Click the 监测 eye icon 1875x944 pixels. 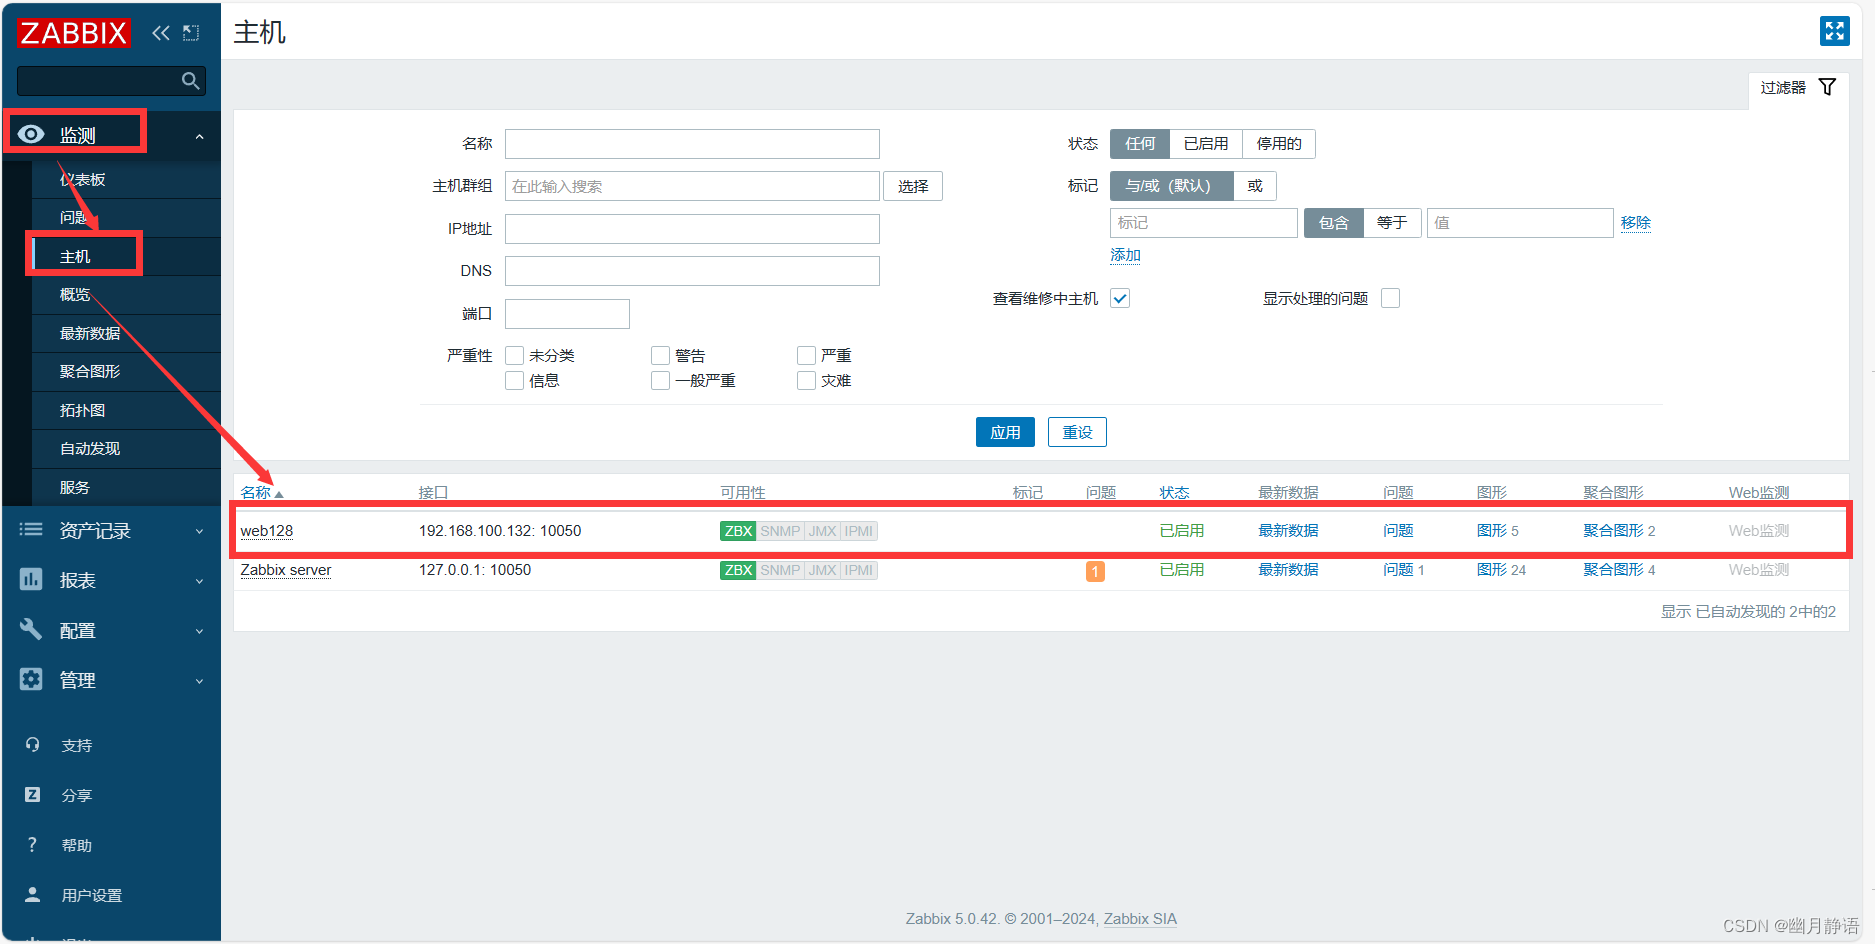[31, 134]
